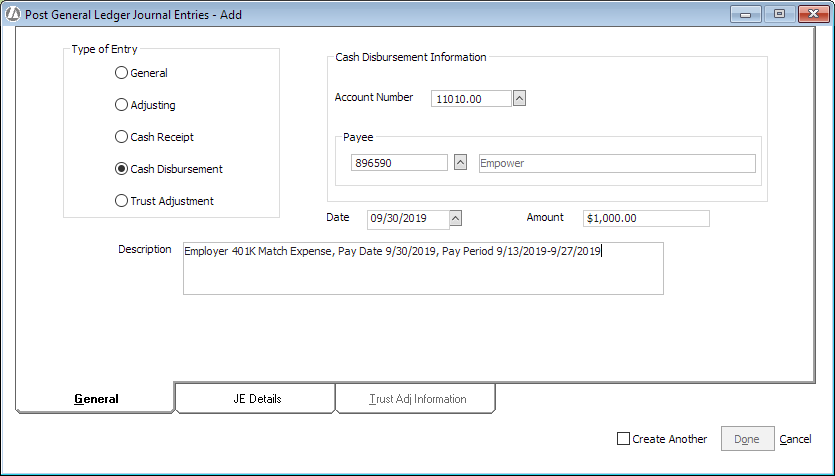Viewport: 835px width, 476px height.
Task: Open the Payee lookup arrow
Action: [x=461, y=162]
